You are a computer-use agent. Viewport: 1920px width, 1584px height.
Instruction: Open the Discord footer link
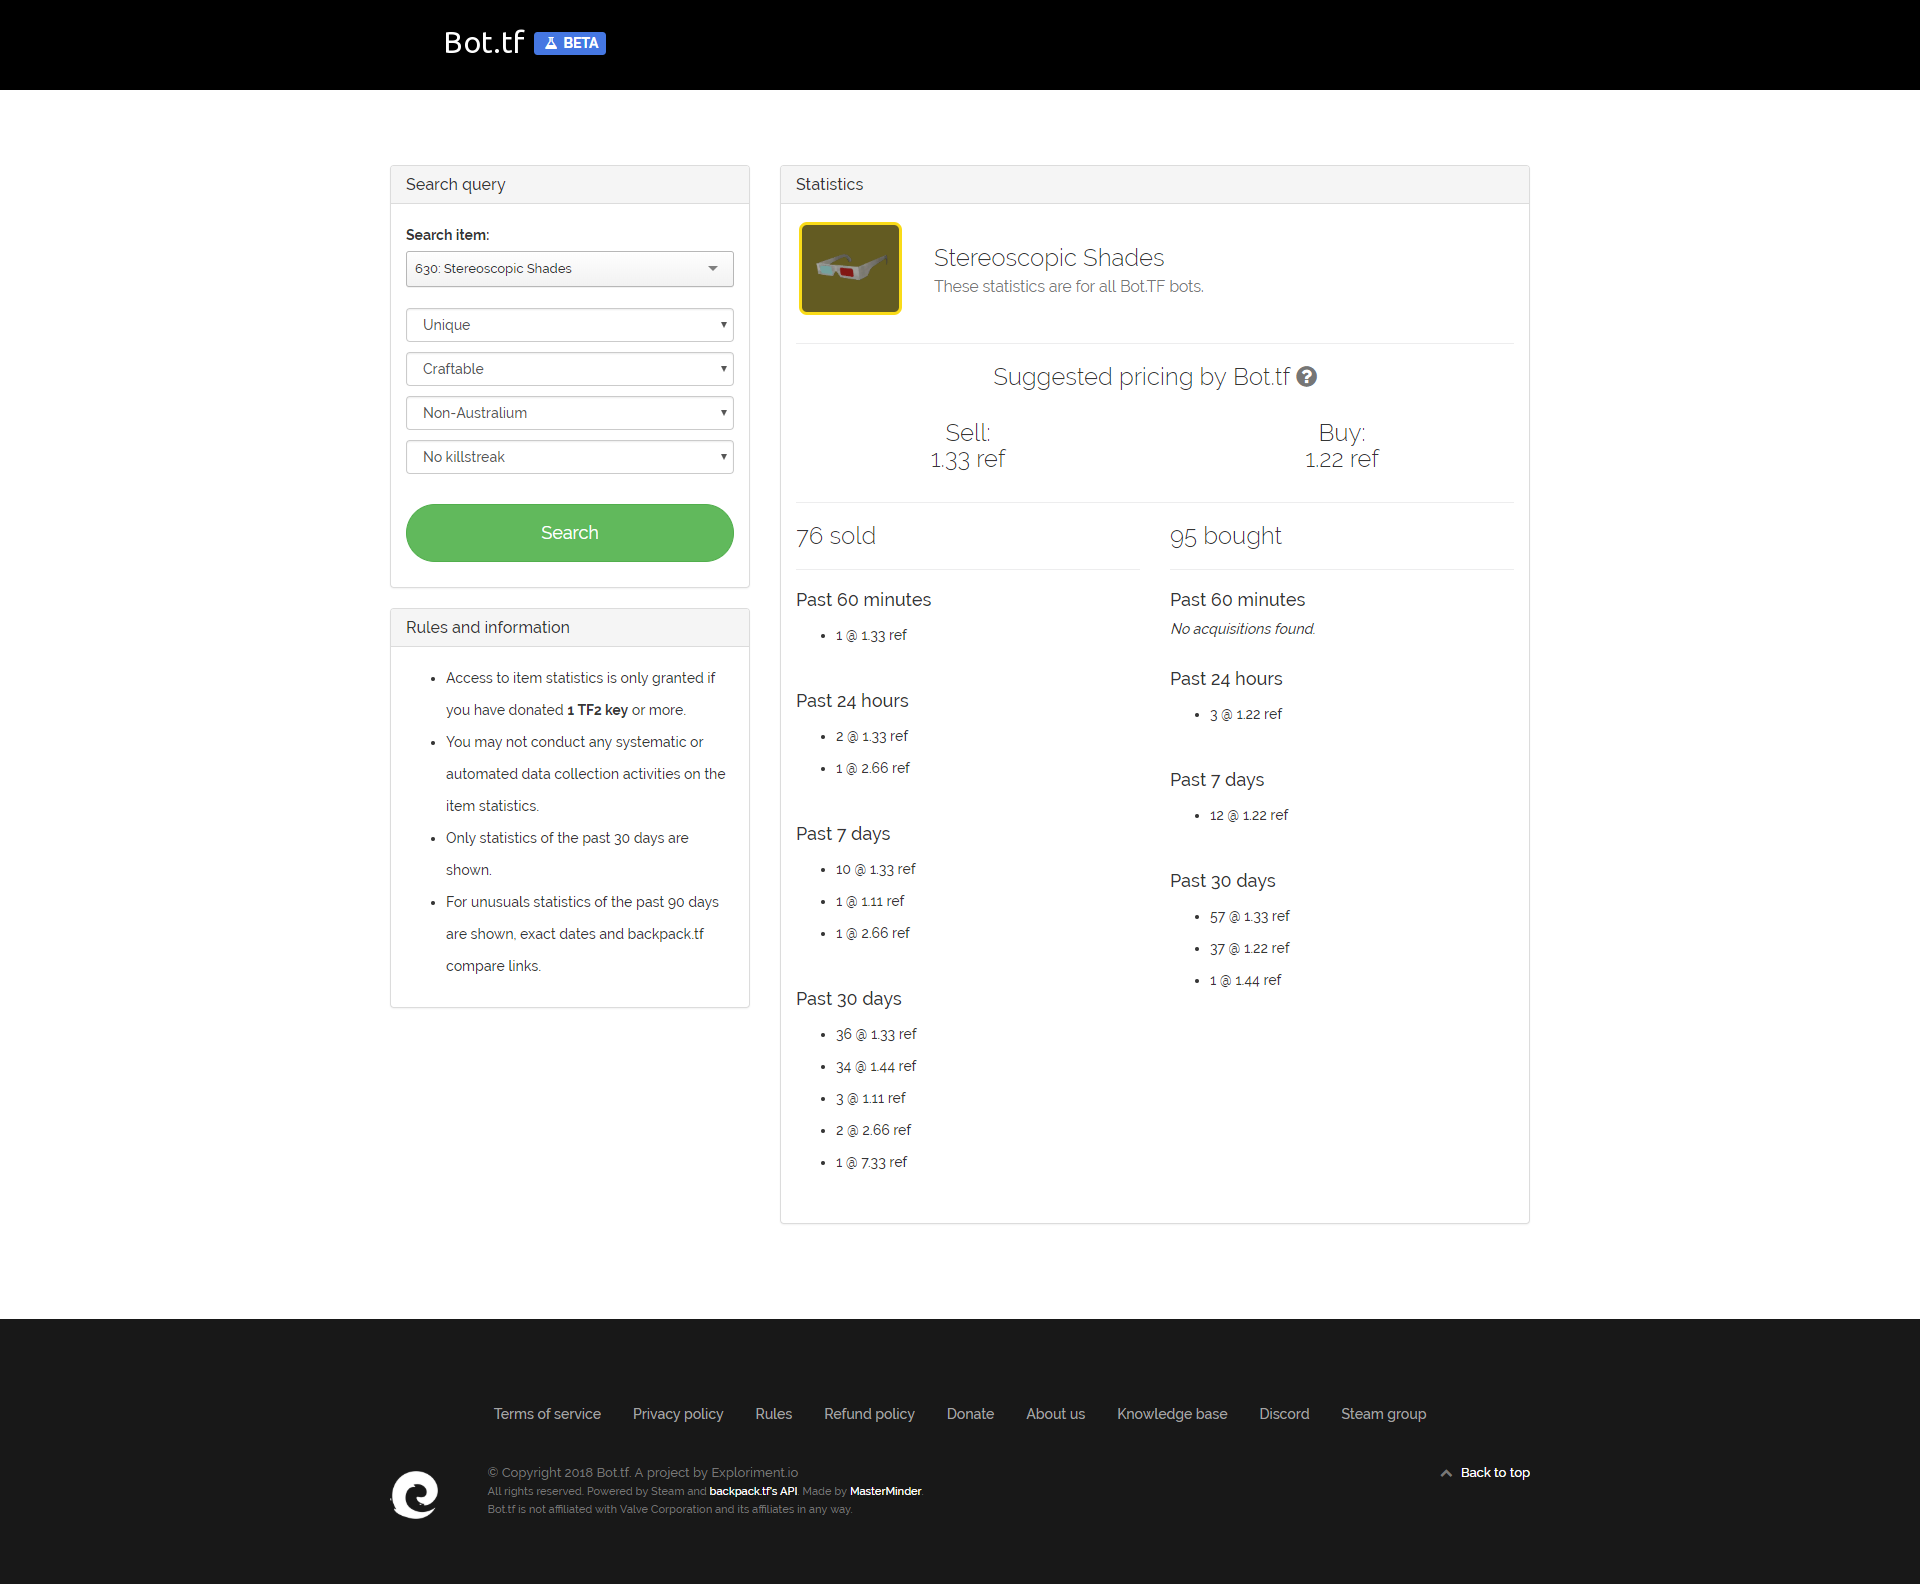tap(1284, 1414)
